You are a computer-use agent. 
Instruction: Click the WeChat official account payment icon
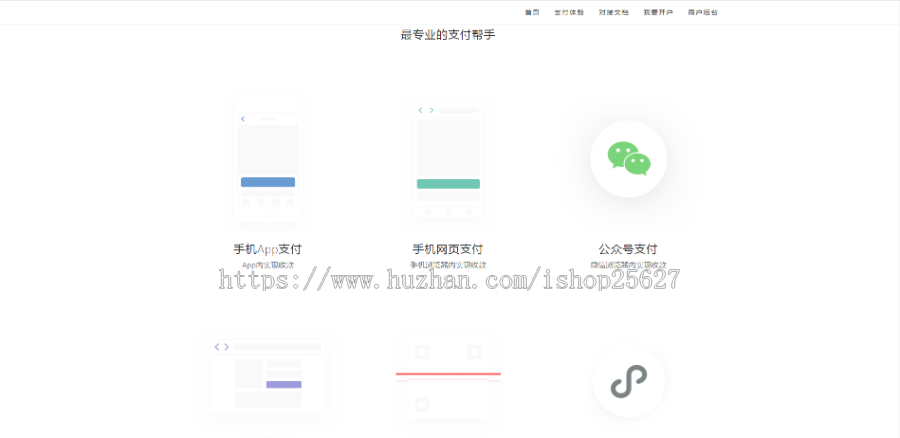pos(628,159)
